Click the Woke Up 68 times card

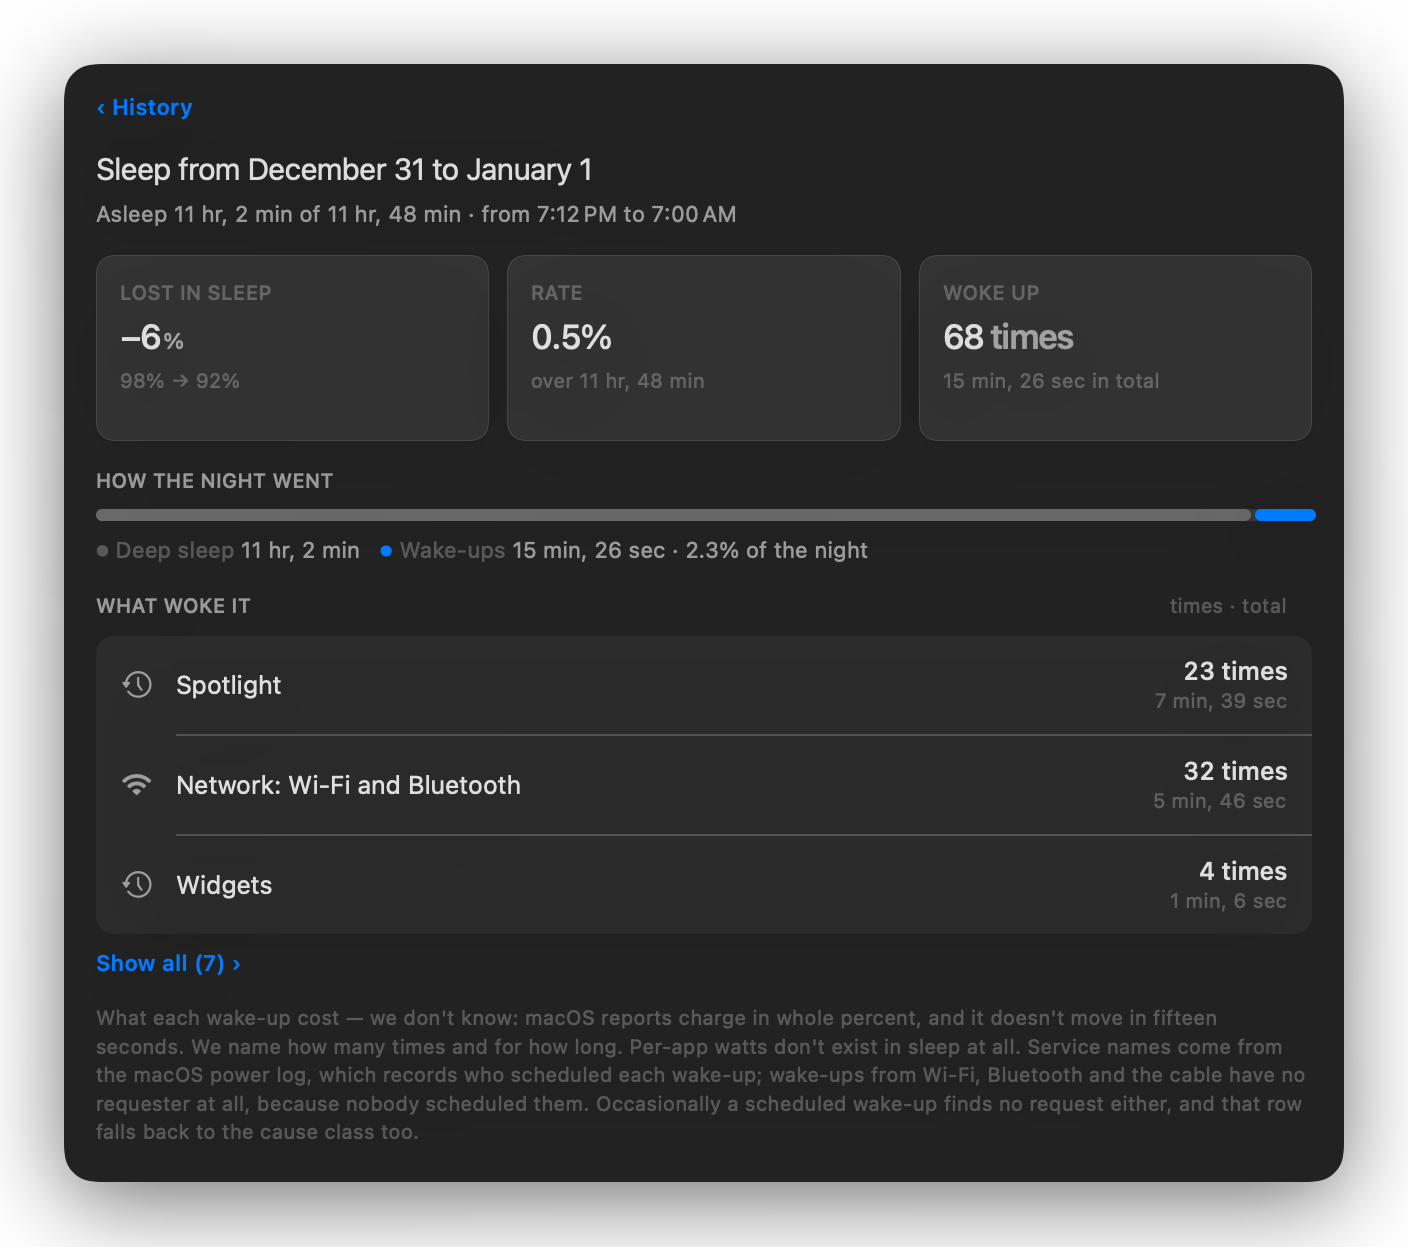(1115, 348)
